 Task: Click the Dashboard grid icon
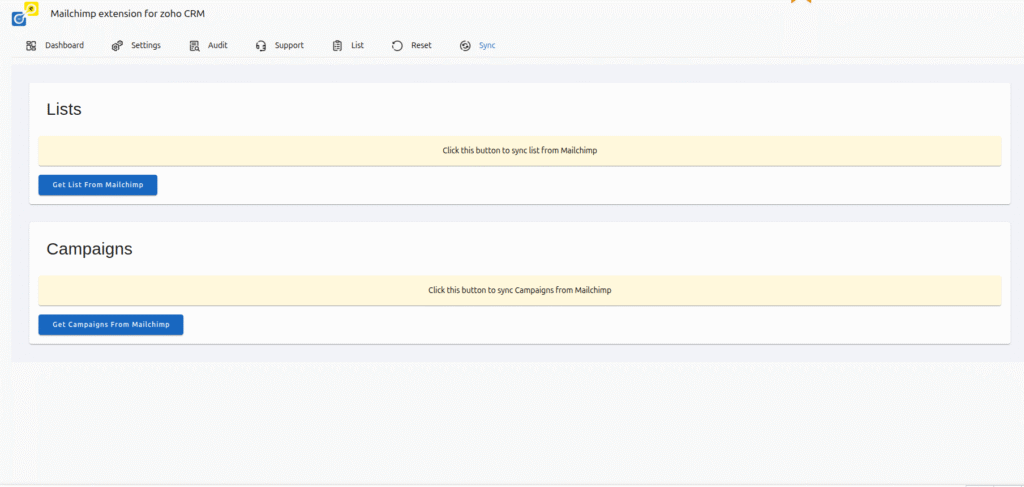click(x=31, y=46)
